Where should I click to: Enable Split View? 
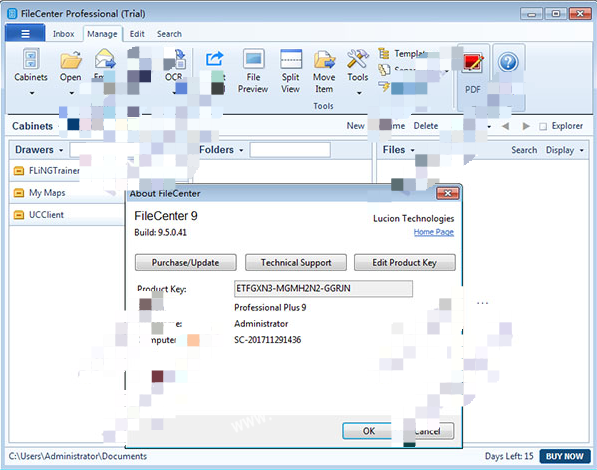pos(291,71)
